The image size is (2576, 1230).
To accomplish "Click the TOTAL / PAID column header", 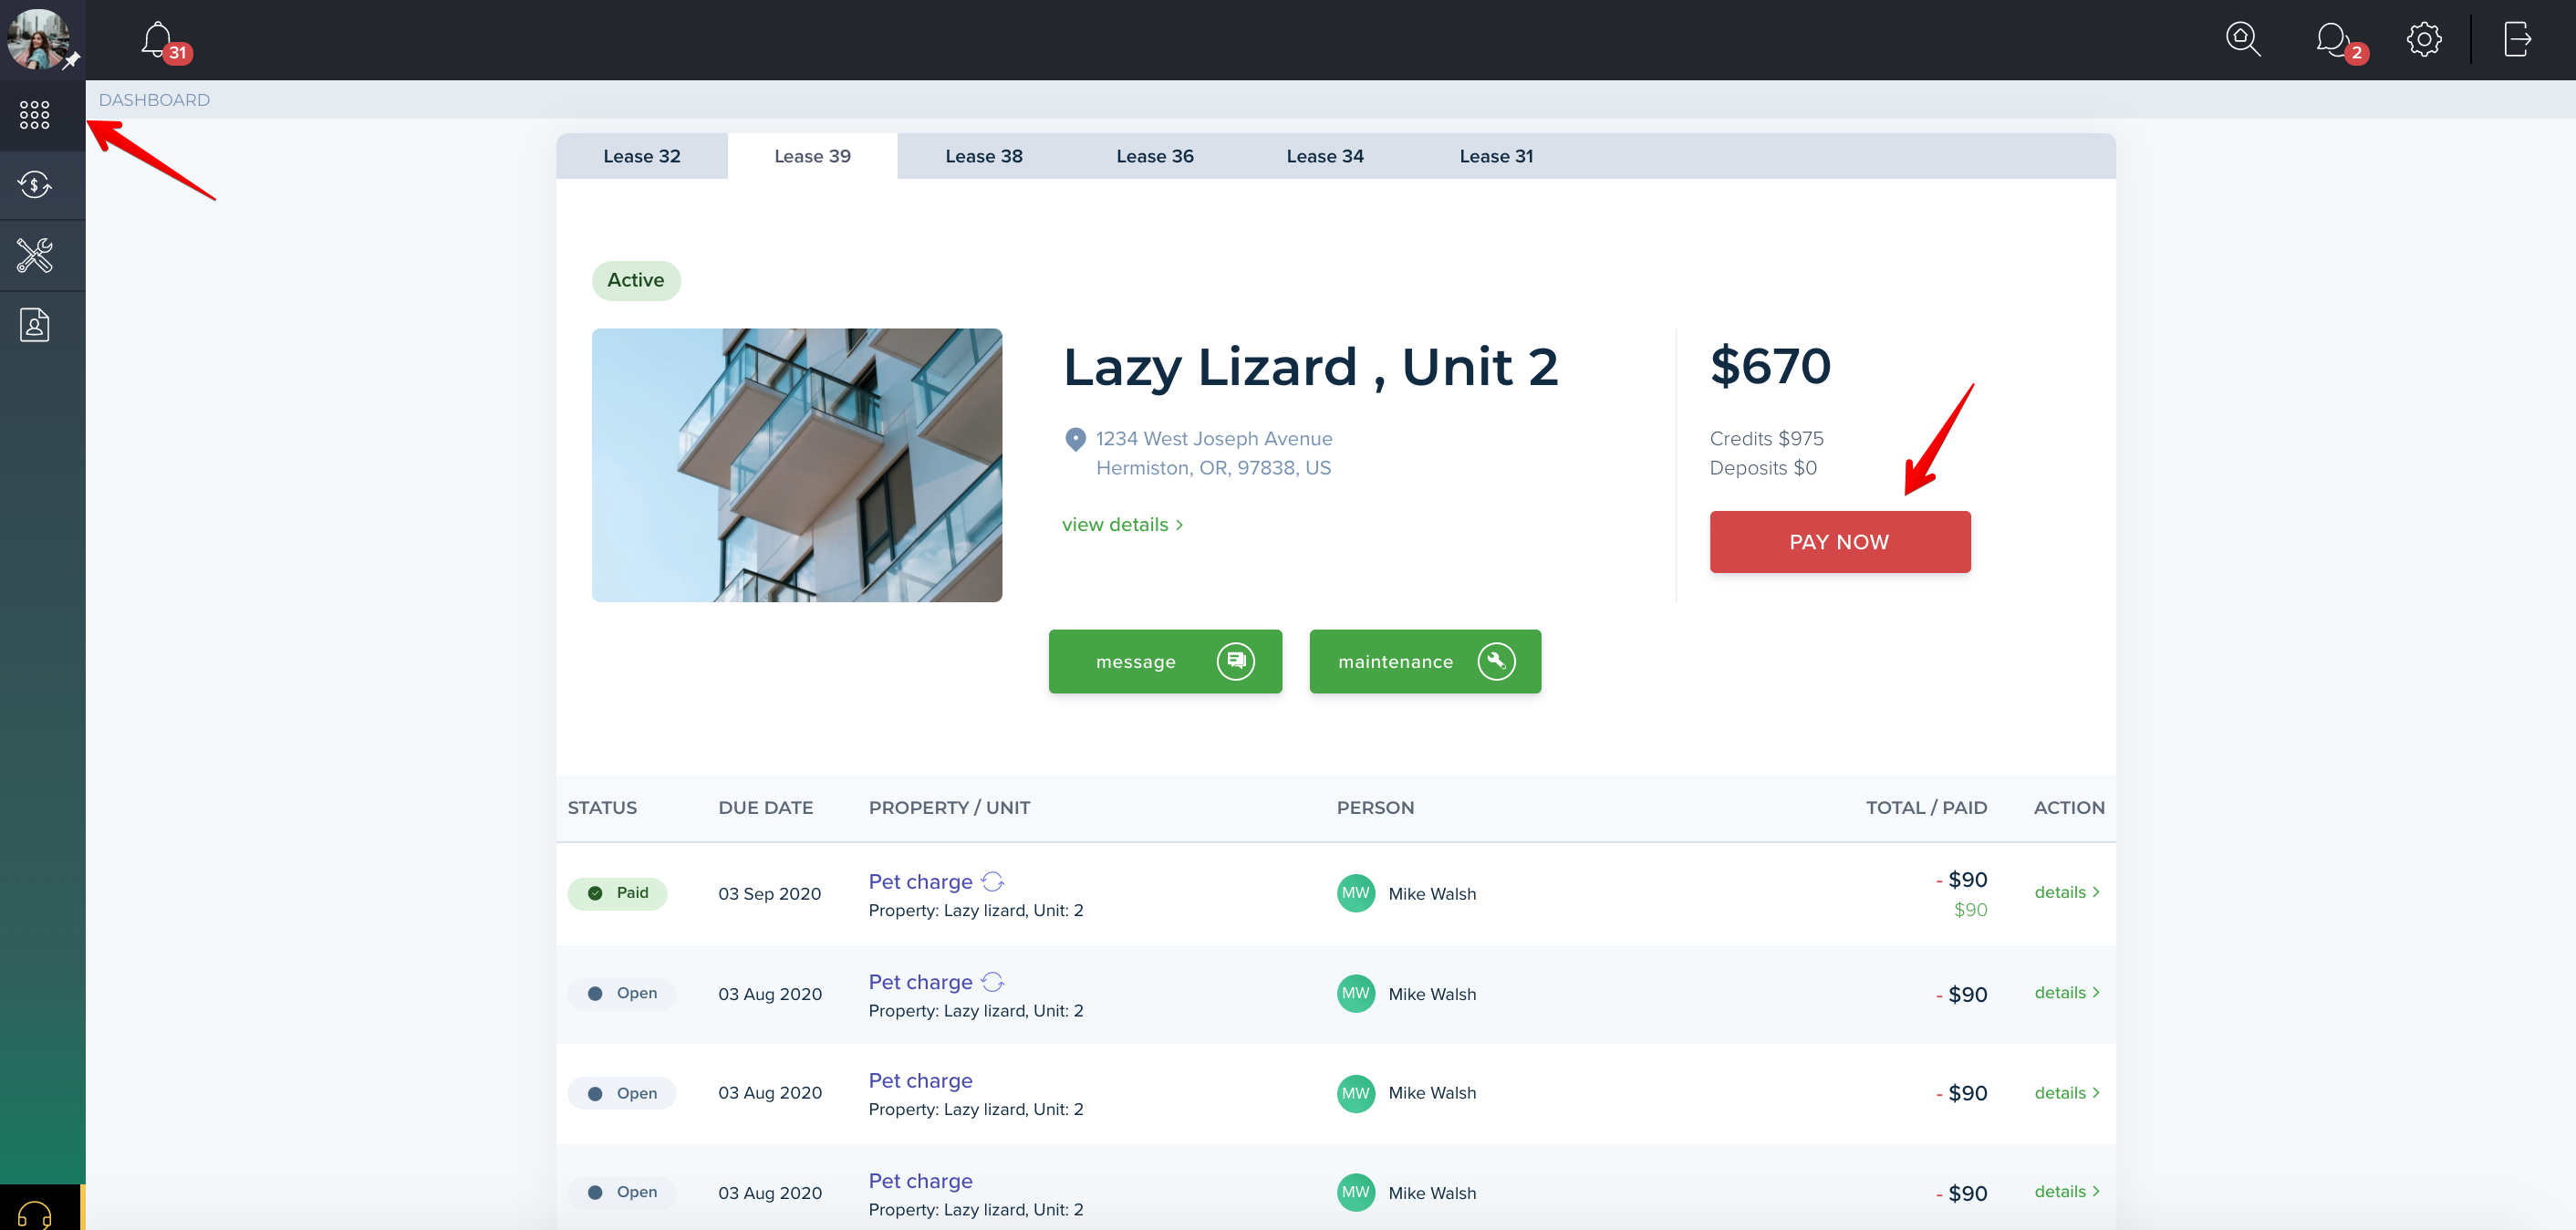I will coord(1926,808).
